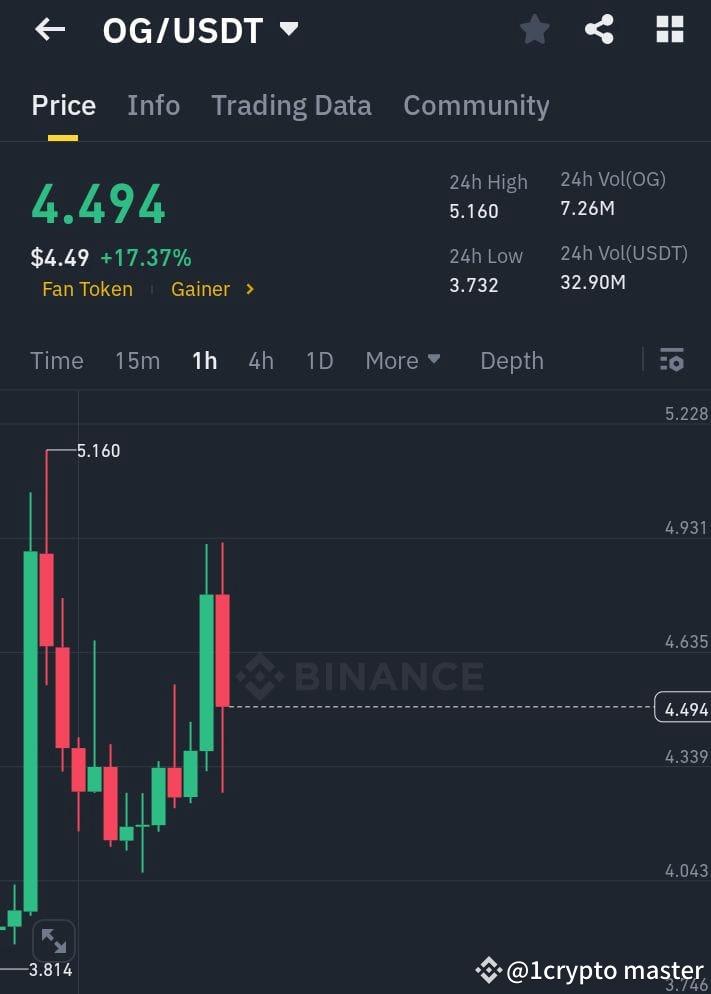Viewport: 711px width, 994px height.
Task: Select the 1h chart interval
Action: [x=205, y=361]
